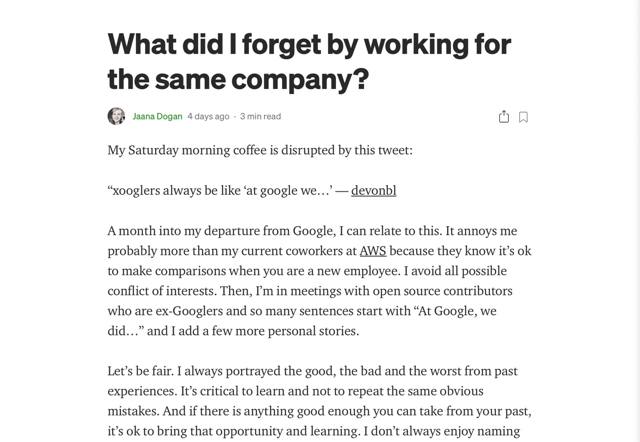Open the Jaana Dogan author link
This screenshot has width=640, height=442.
pos(157,116)
